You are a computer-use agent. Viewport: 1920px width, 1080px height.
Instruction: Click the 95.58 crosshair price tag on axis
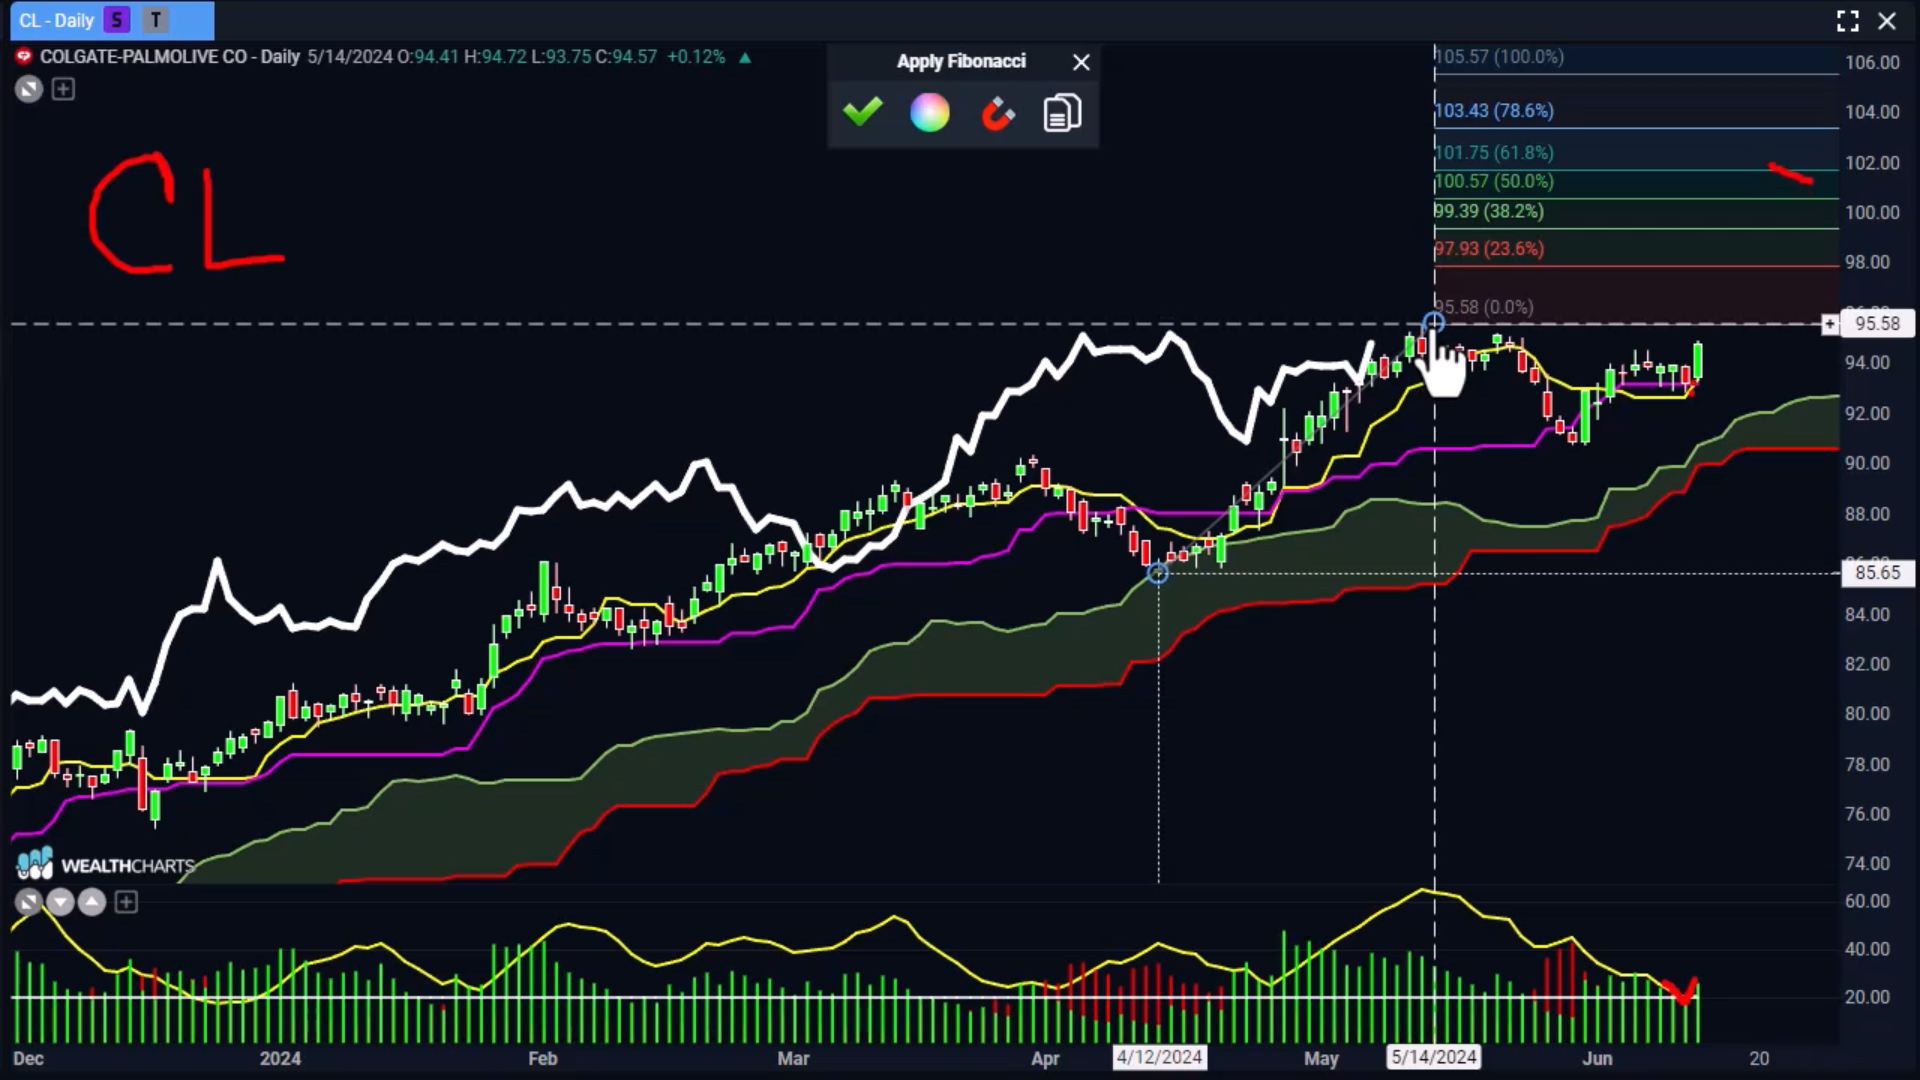pyautogui.click(x=1877, y=324)
